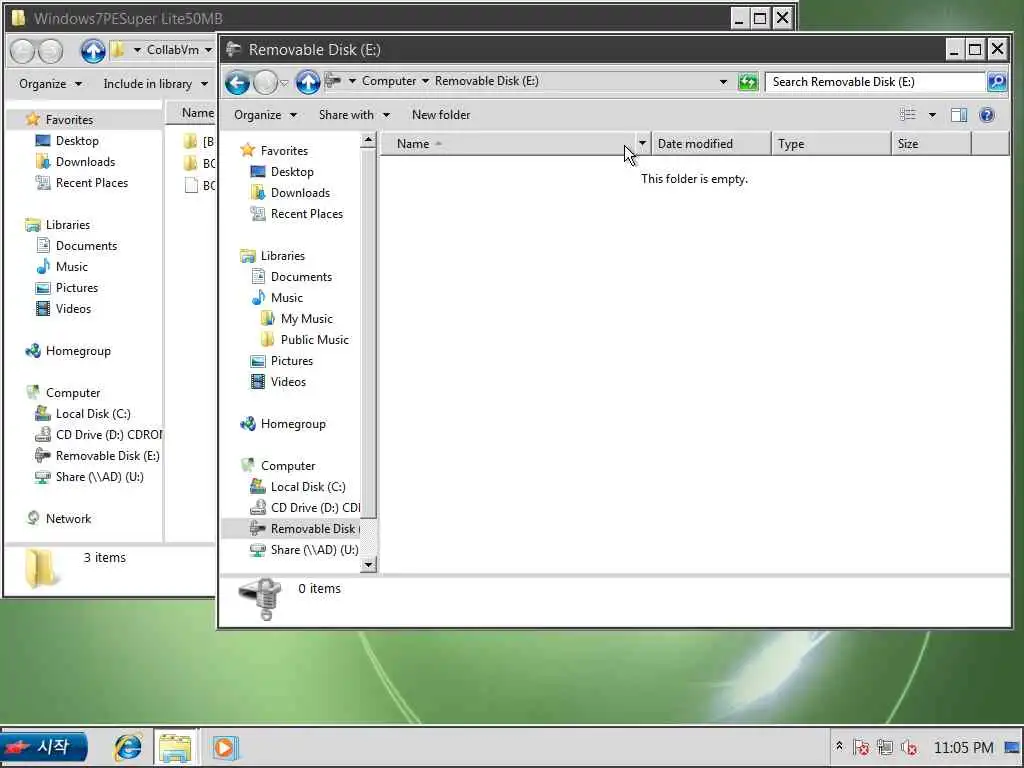Open Share (\\AD) (U:) in Windows7PESuper sidebar
Image resolution: width=1024 pixels, height=768 pixels.
pyautogui.click(x=99, y=477)
